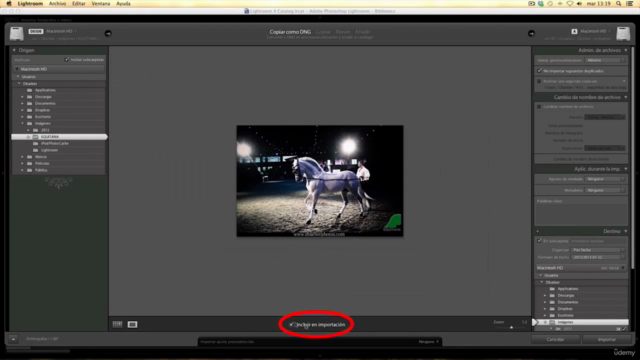Click the subfolder Introducir nombre field
Image resolution: width=640 pixels, height=360 pixels.
click(598, 241)
